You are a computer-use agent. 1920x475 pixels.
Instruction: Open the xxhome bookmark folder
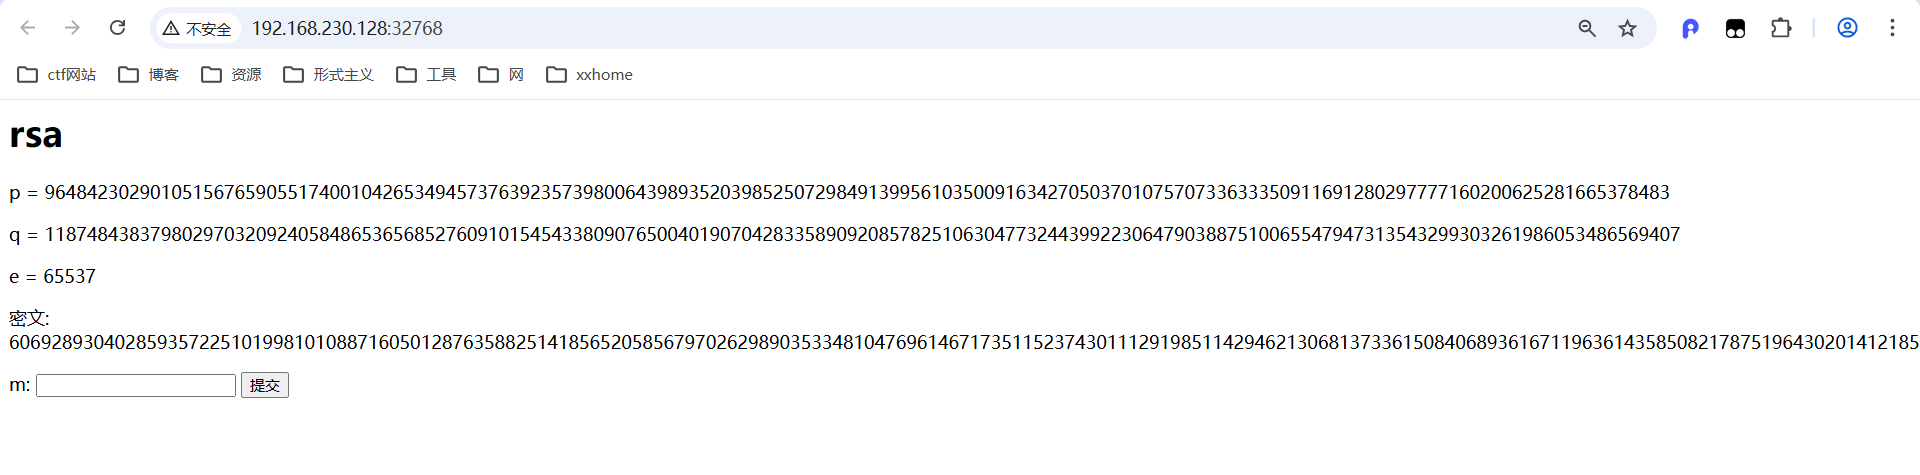pos(589,75)
